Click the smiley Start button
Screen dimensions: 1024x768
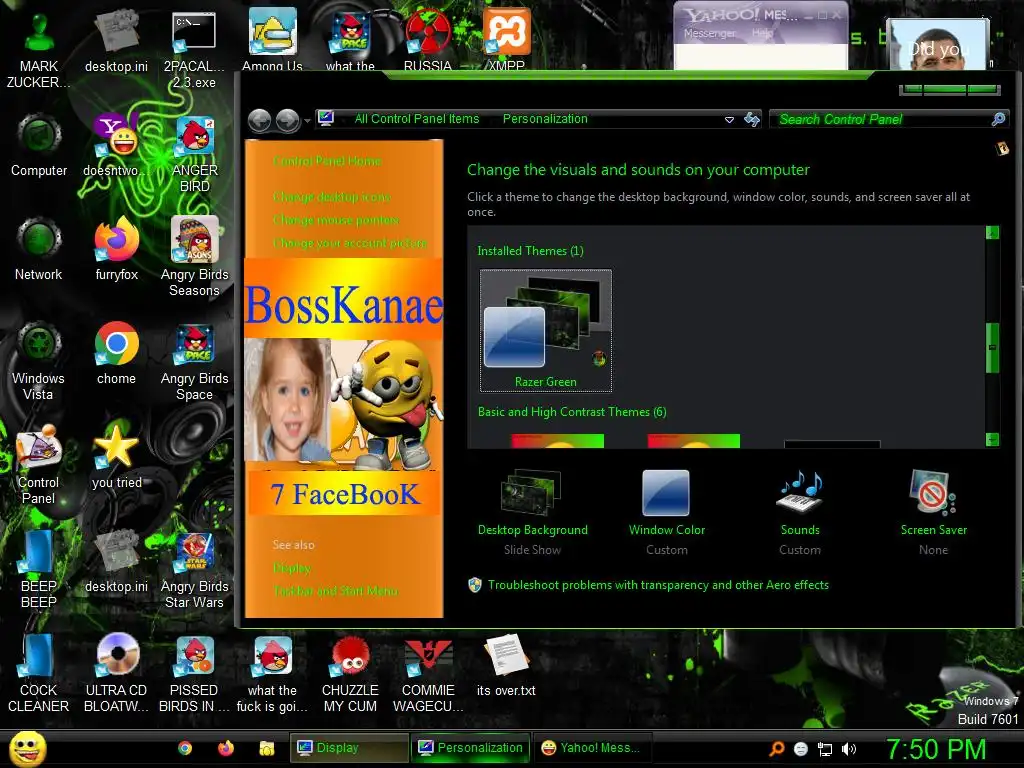[x=27, y=748]
